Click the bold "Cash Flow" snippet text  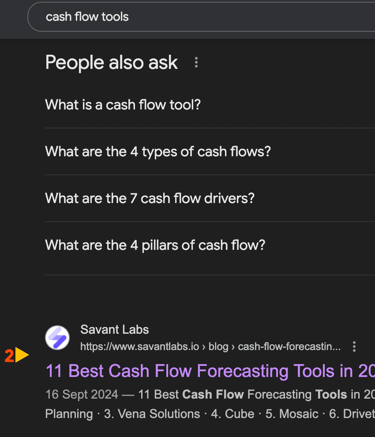click(213, 394)
